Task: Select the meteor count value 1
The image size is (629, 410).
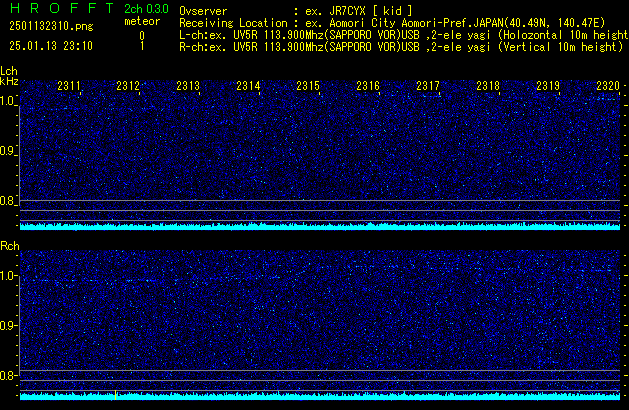Action: point(142,46)
